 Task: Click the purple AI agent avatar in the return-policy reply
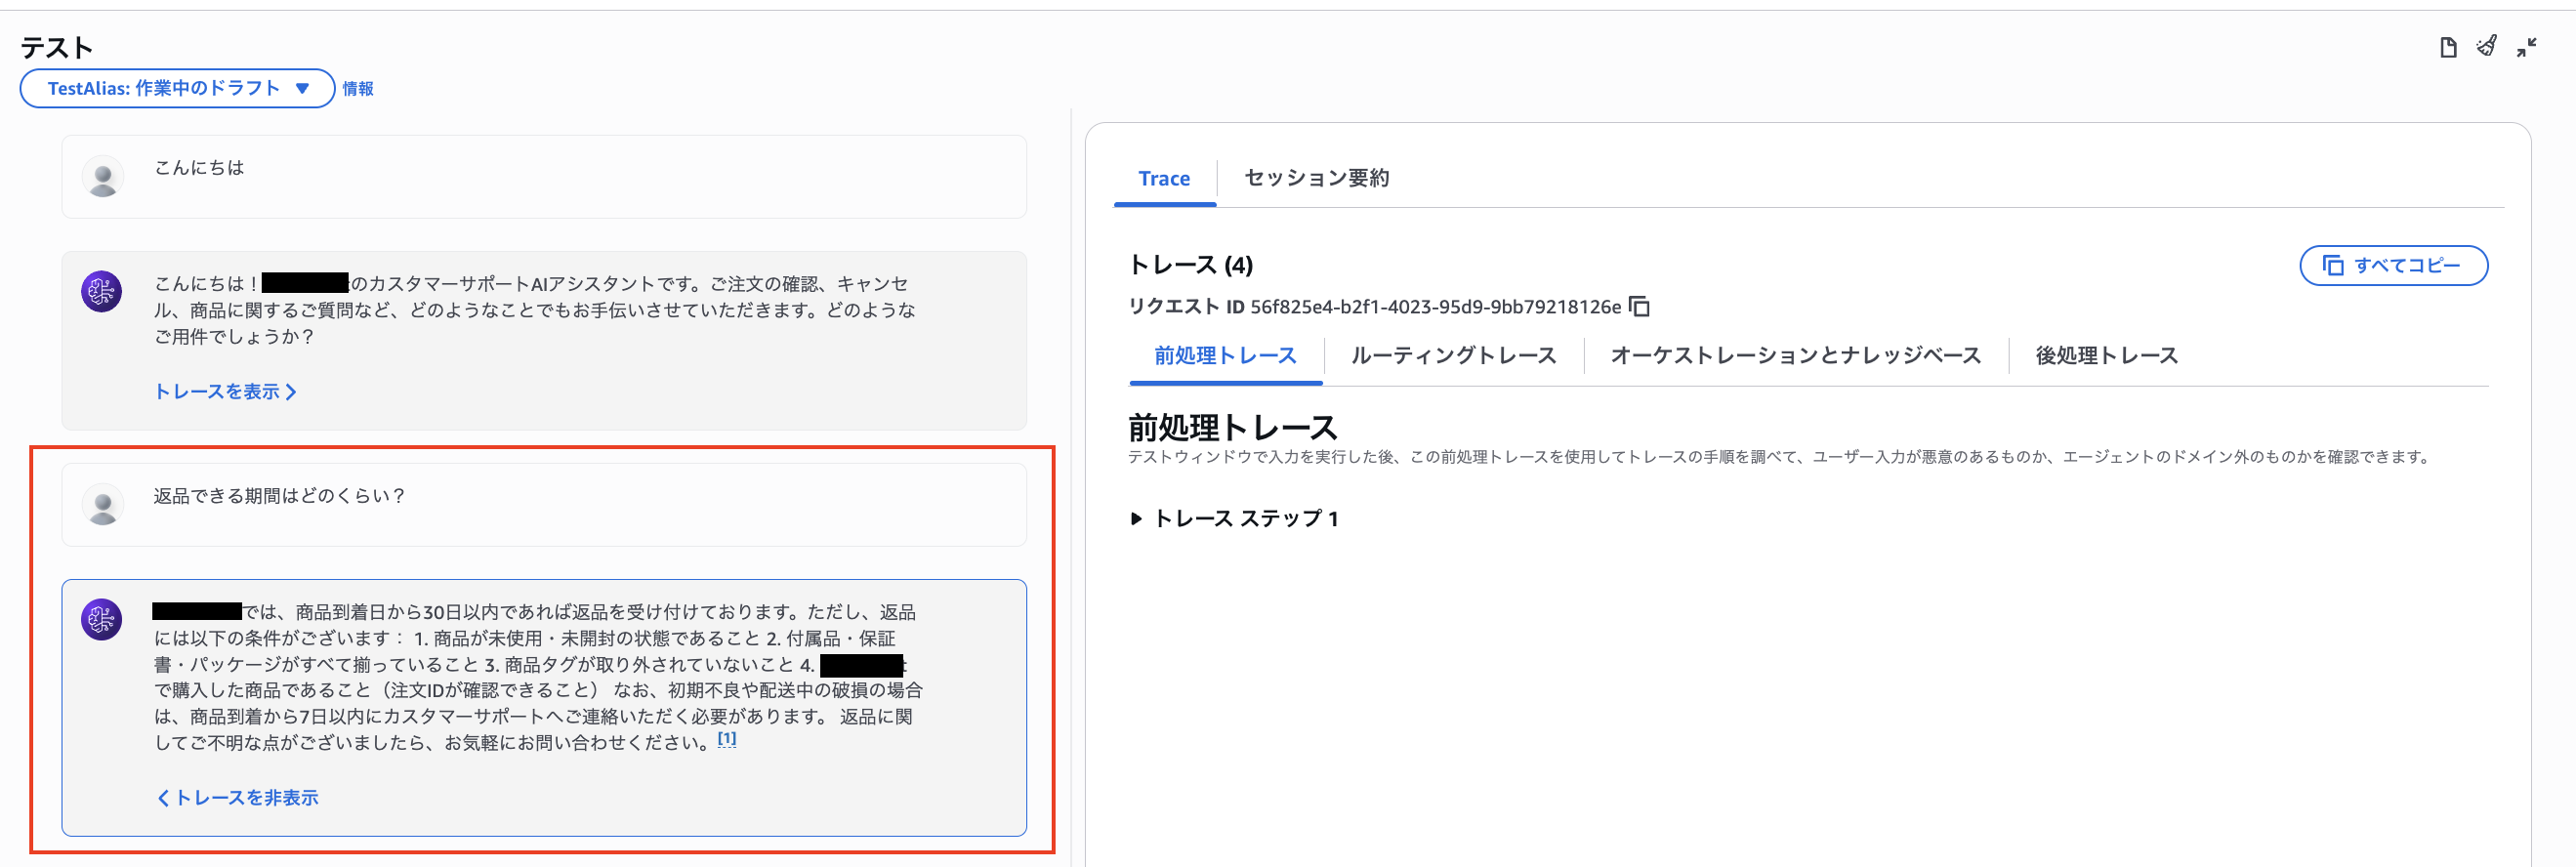pyautogui.click(x=102, y=619)
